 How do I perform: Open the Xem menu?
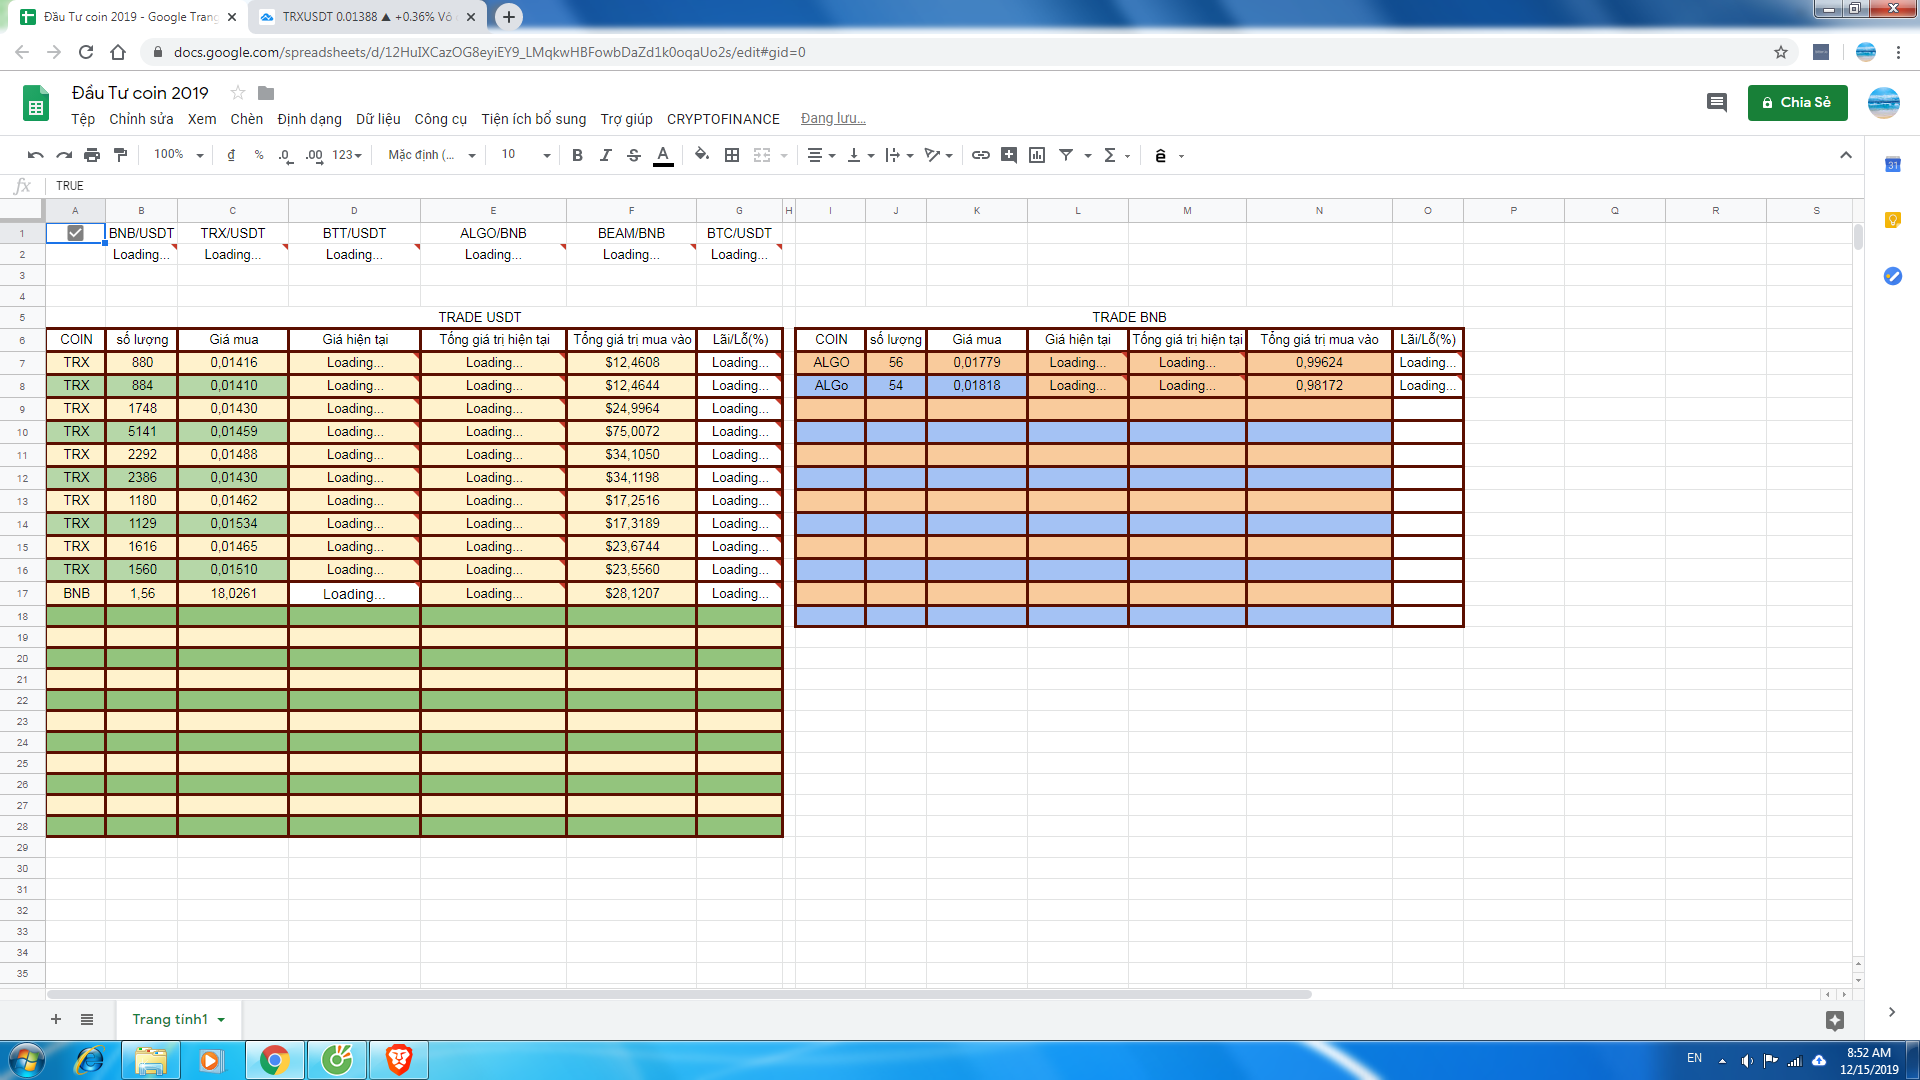202,119
